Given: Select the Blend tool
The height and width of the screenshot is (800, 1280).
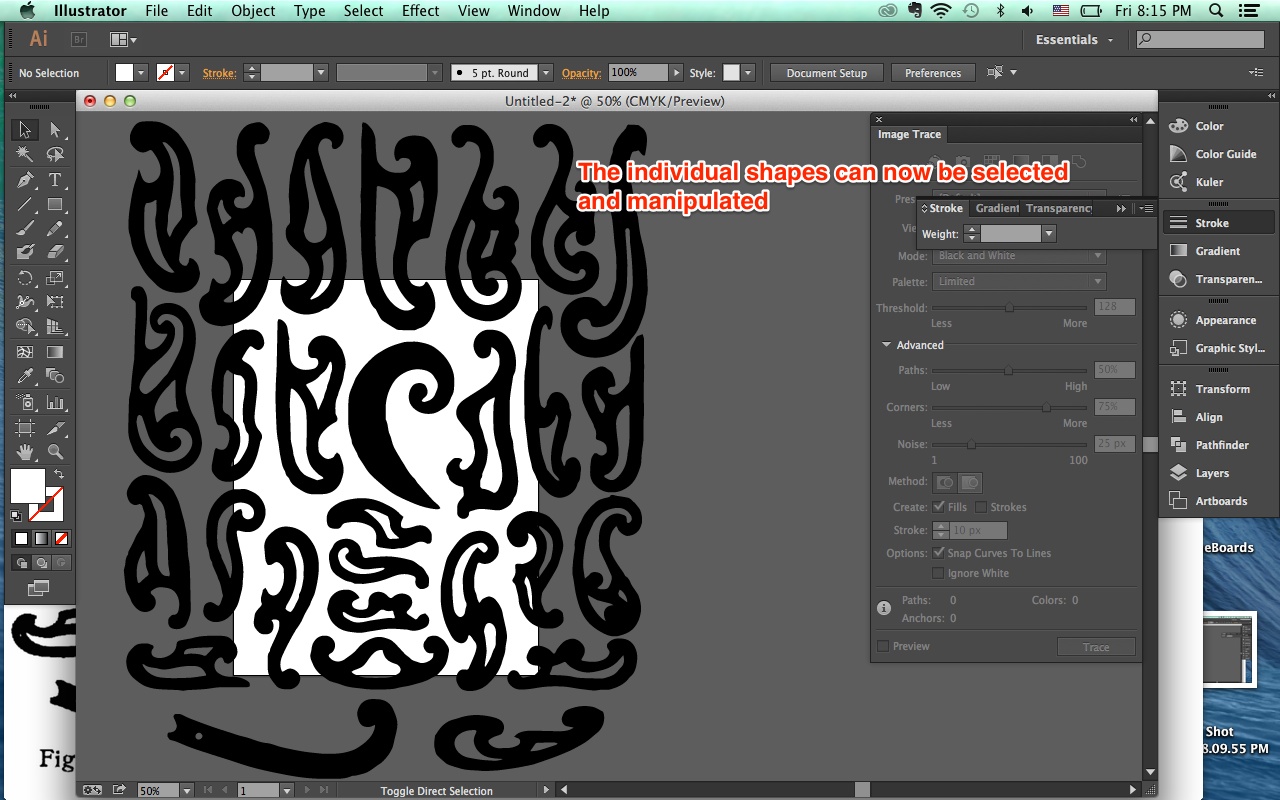Looking at the screenshot, I should (55, 377).
